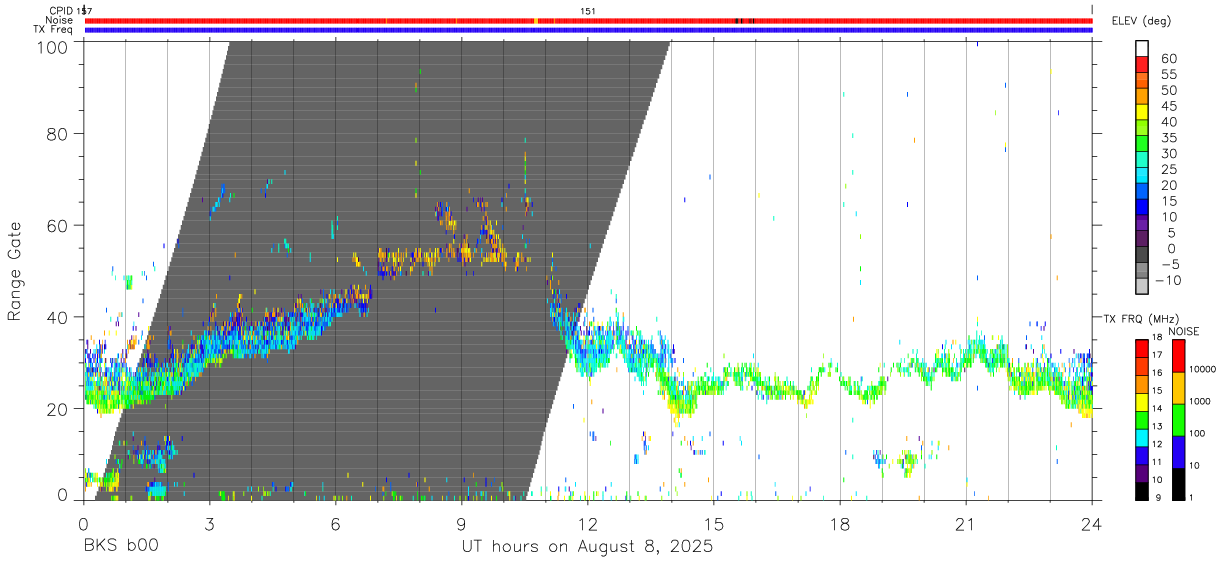Viewport: 1228px width, 567px height.
Task: Click the TX Freq row label
Action: point(54,30)
